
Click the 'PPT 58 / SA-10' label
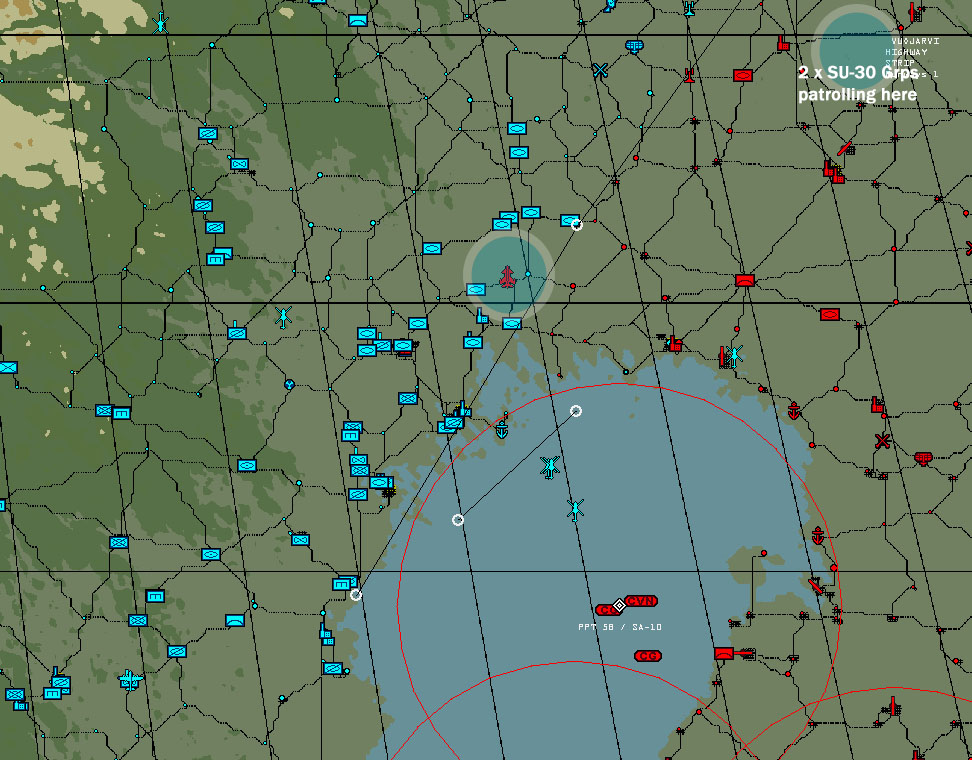click(x=620, y=627)
